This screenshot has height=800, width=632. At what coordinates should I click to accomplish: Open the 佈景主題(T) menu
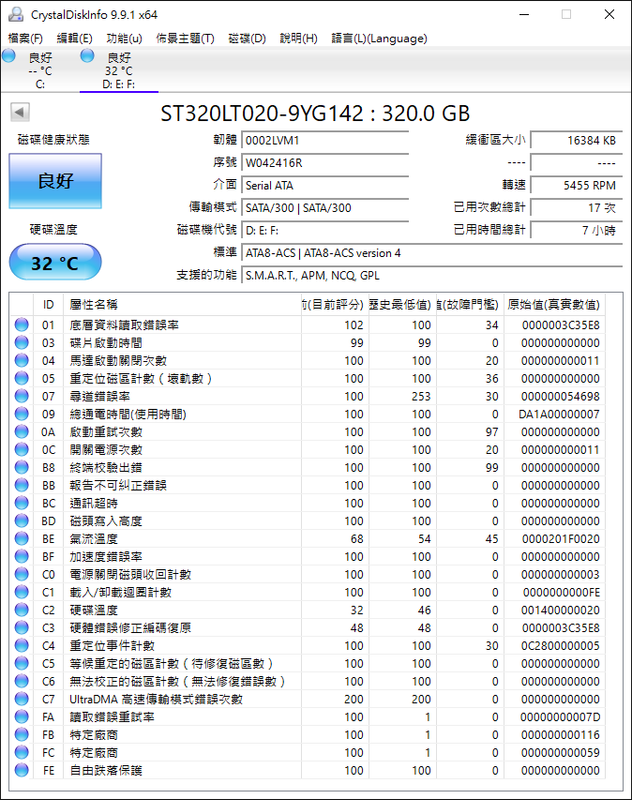[x=185, y=38]
